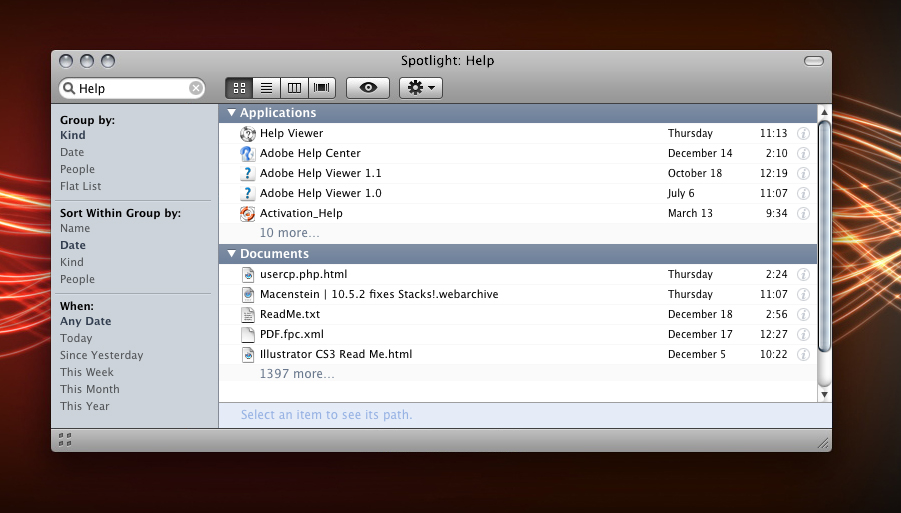Click the Quick Look eye button
The width and height of the screenshot is (901, 513).
(x=368, y=88)
